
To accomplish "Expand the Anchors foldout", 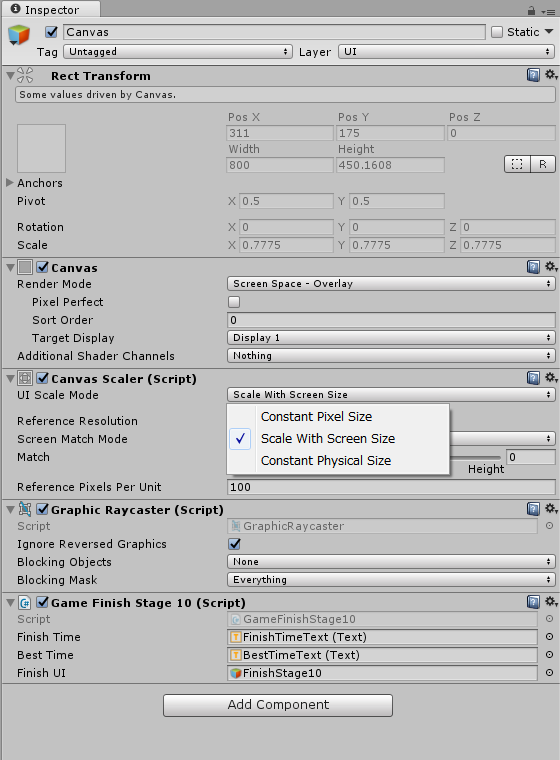I will point(10,183).
